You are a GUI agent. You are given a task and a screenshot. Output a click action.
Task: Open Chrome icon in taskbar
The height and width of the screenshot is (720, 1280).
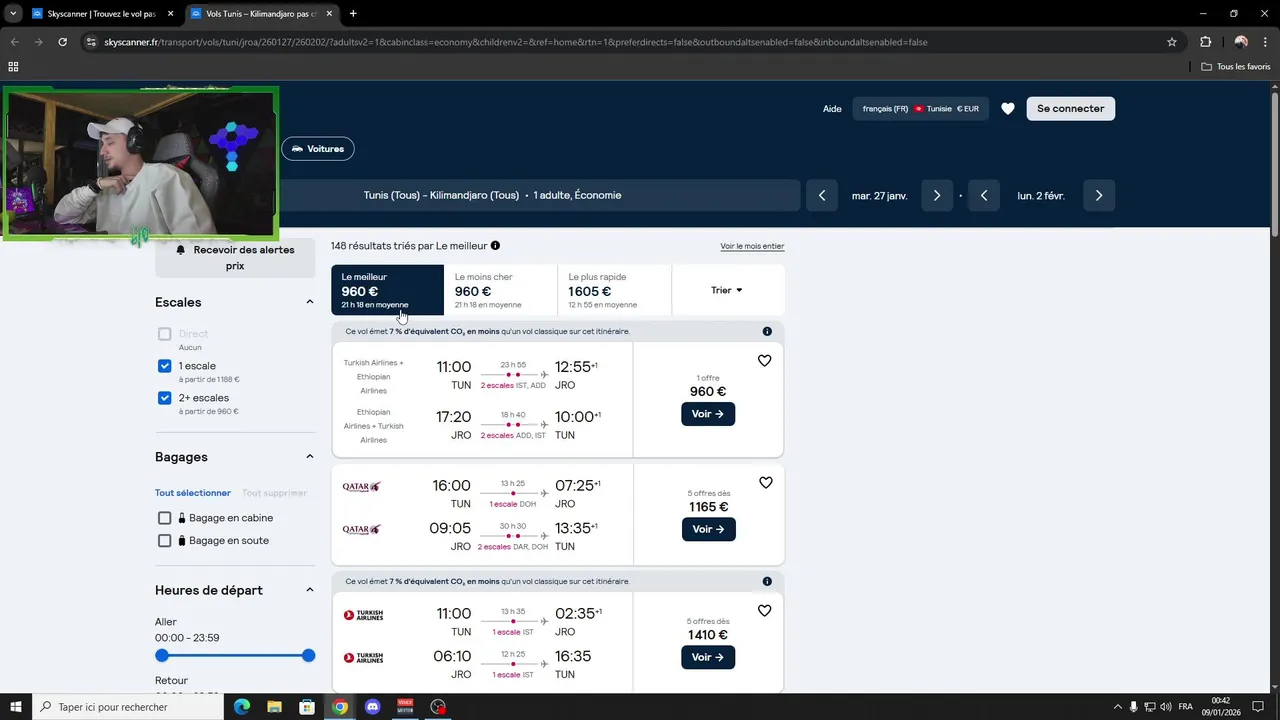point(340,707)
